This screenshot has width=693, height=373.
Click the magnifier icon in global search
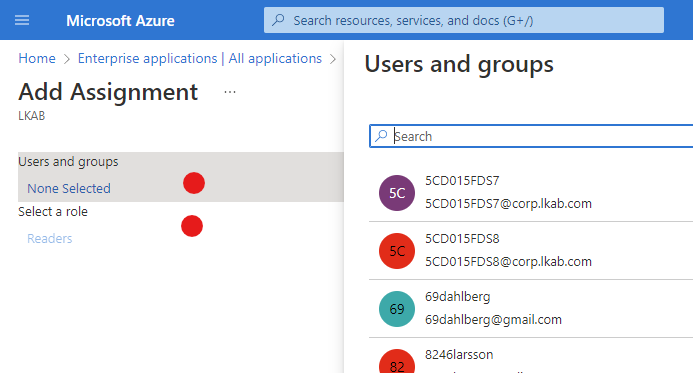point(278,20)
